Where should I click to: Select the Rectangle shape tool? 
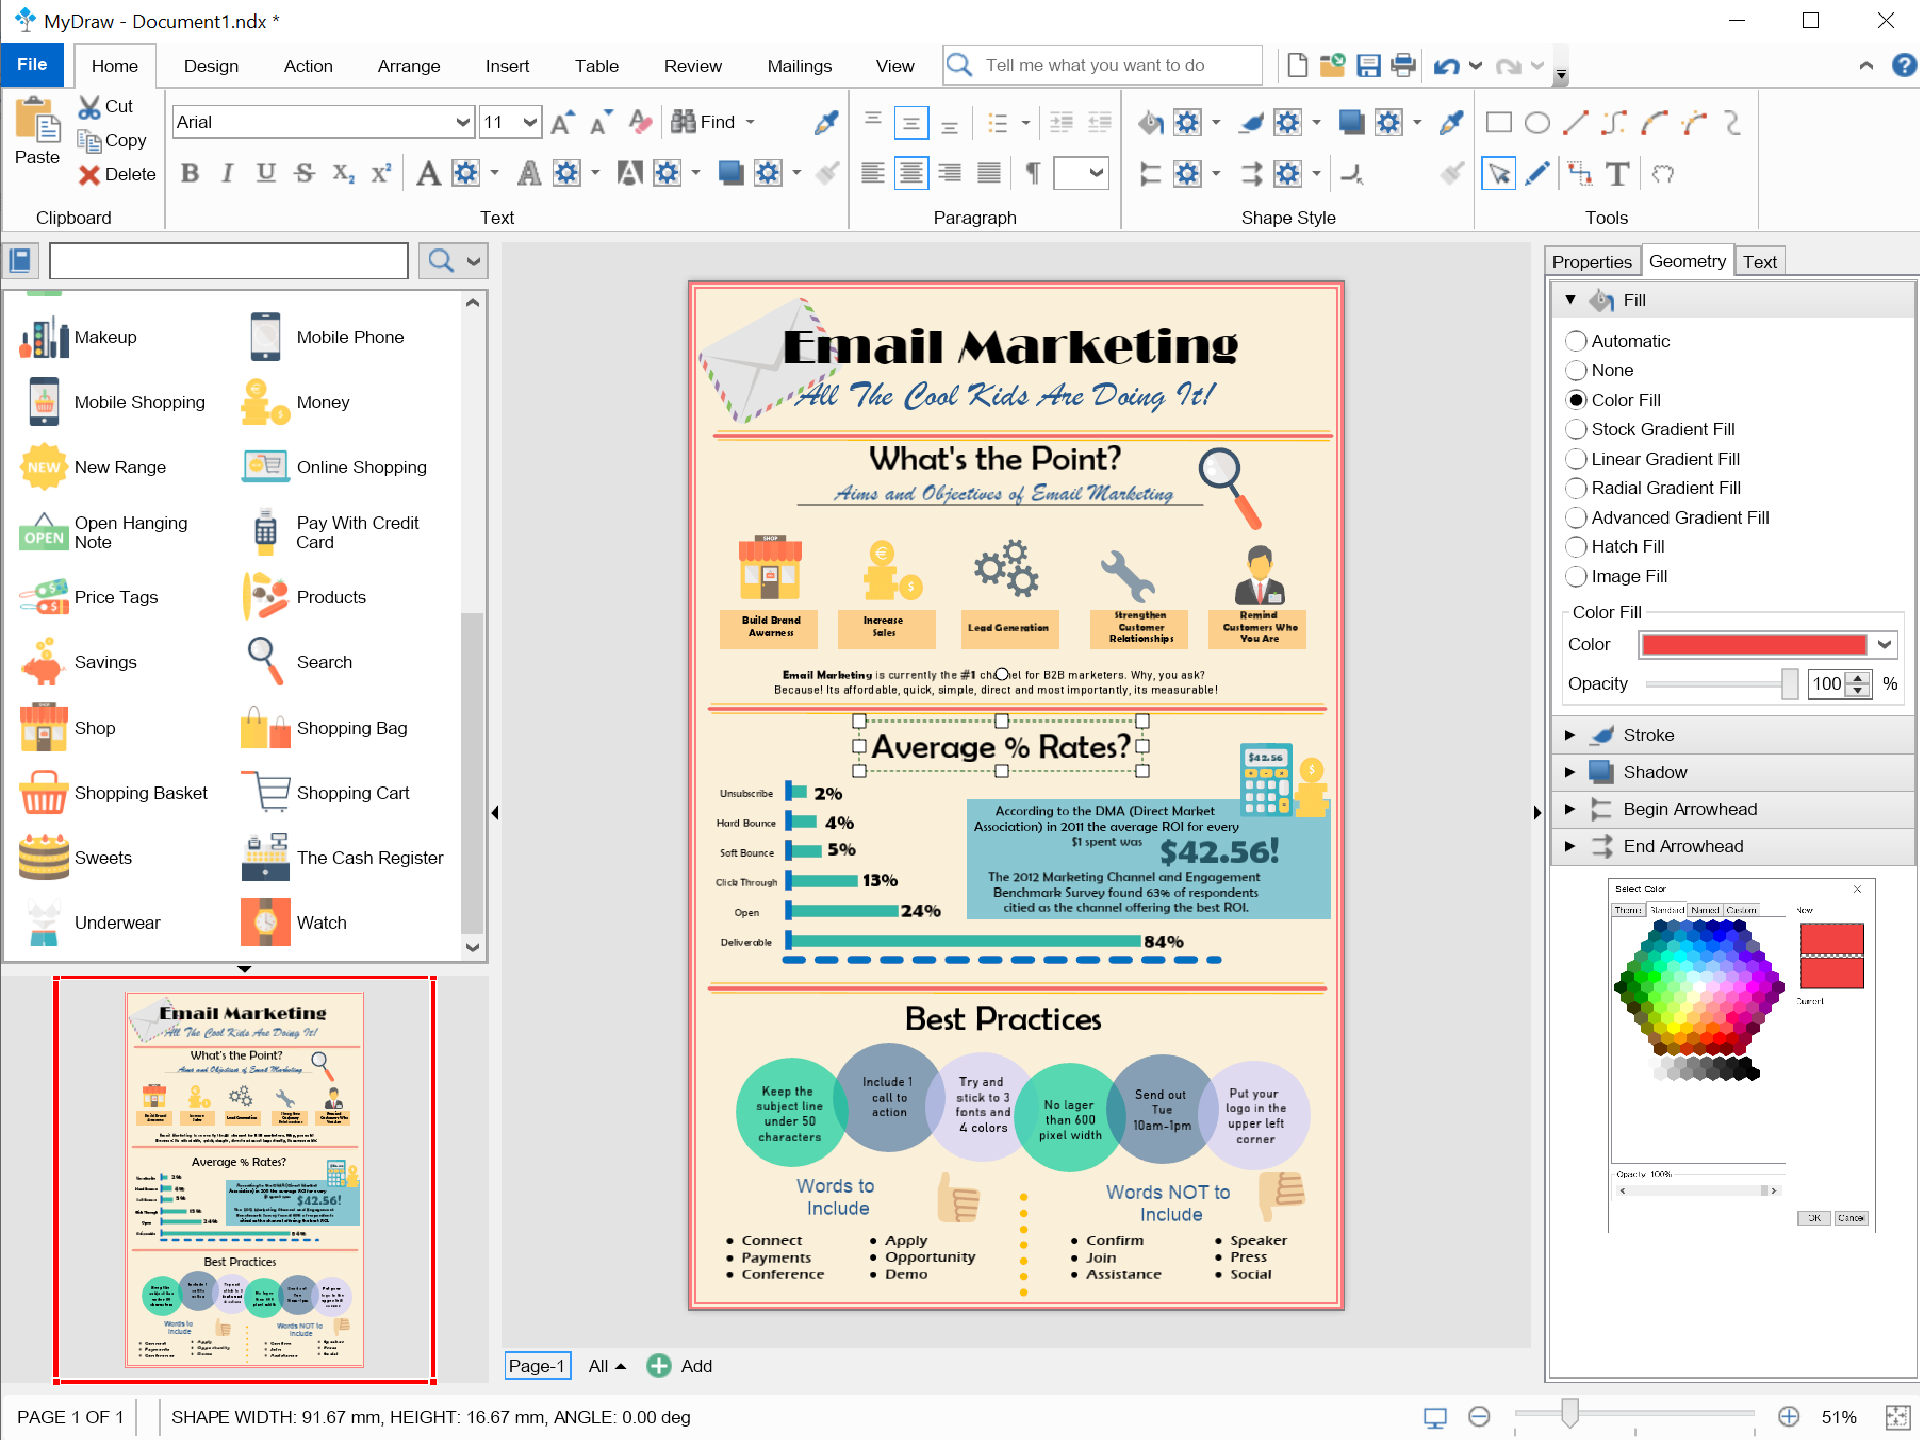[1498, 122]
